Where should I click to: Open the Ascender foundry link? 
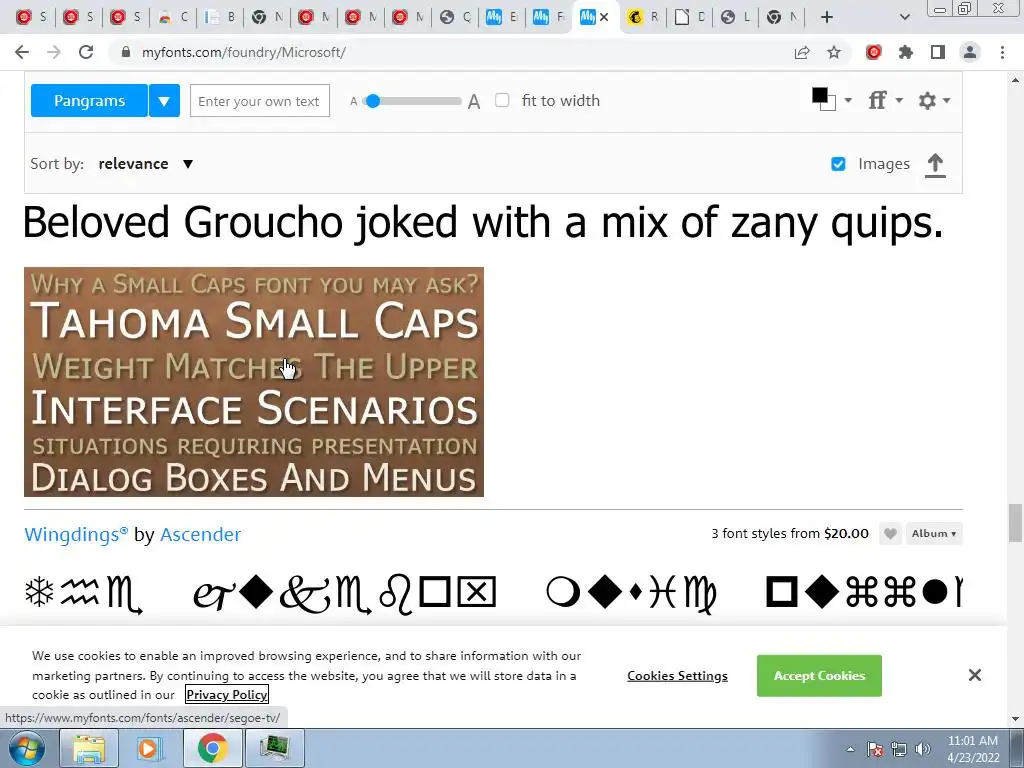[x=200, y=534]
